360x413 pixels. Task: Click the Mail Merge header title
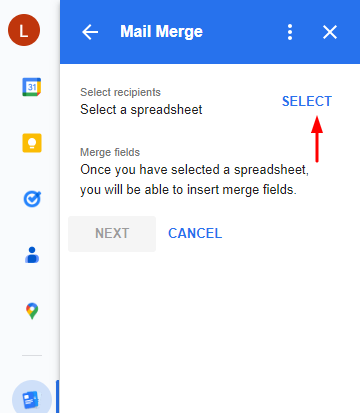click(161, 32)
